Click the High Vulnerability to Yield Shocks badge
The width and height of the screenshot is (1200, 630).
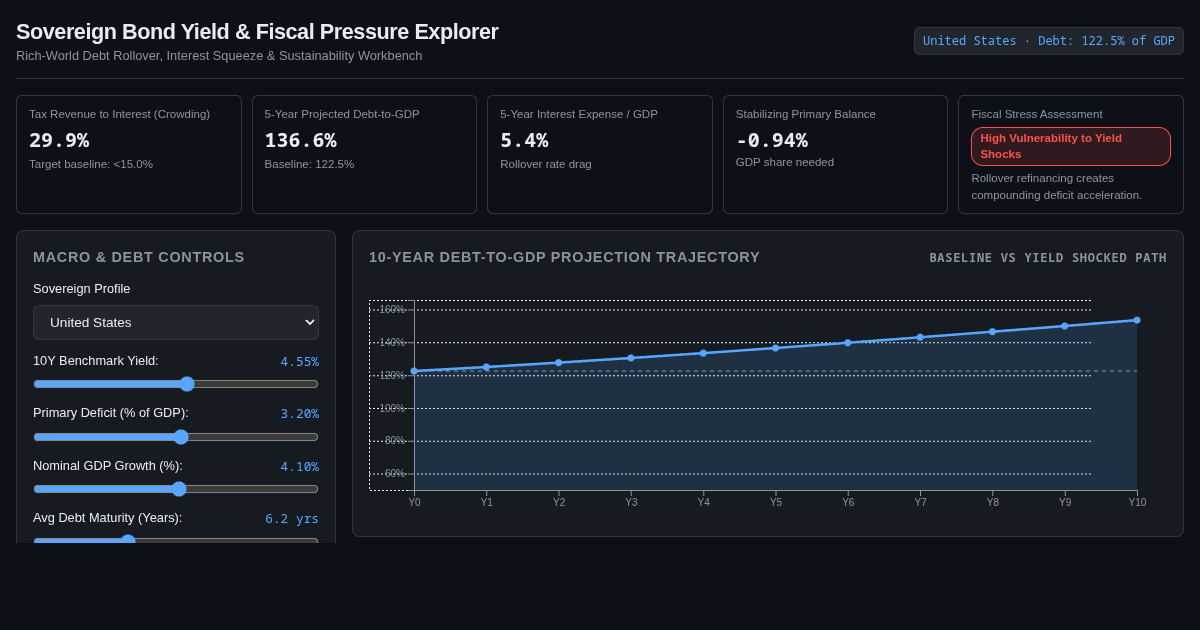tap(1071, 146)
